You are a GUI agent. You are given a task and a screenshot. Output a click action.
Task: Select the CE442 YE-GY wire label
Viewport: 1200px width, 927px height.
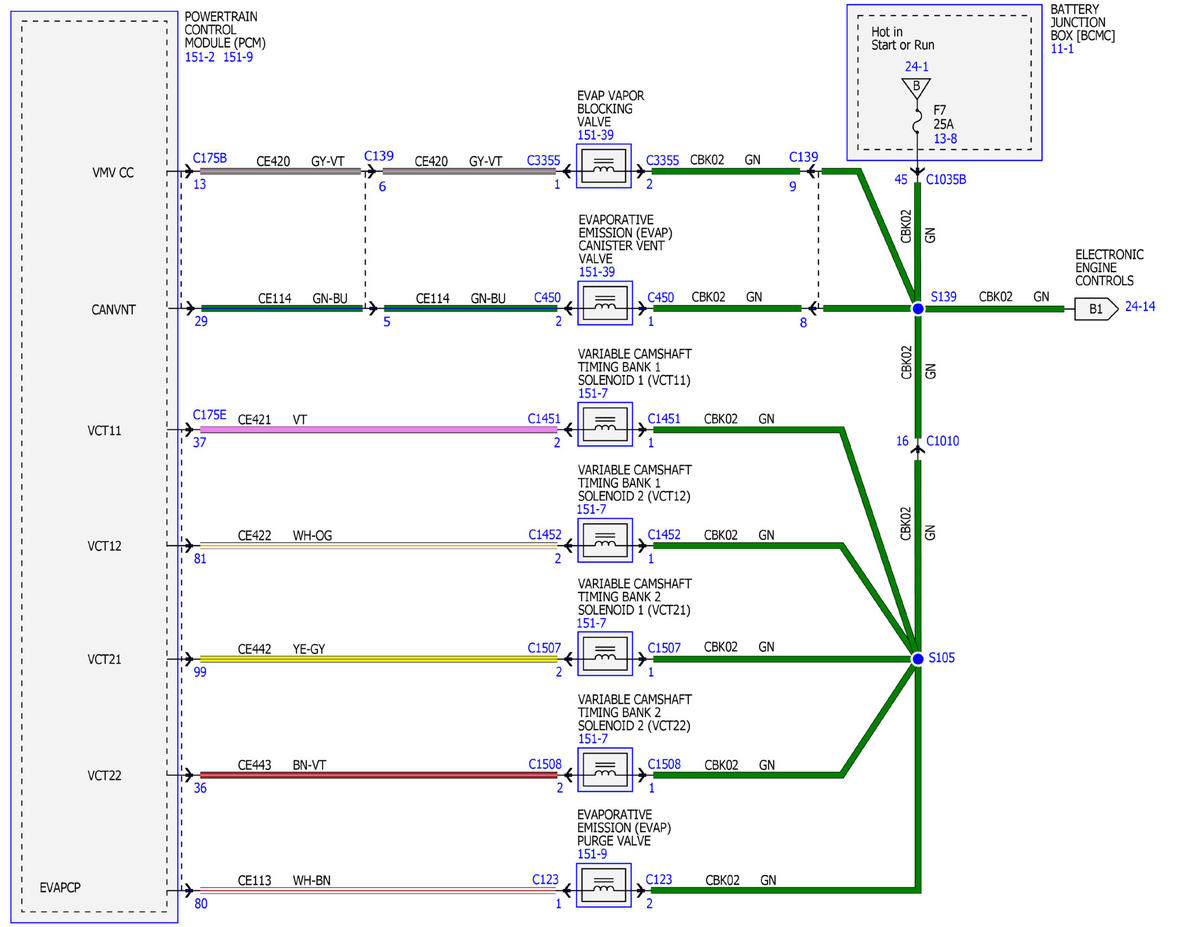pos(281,649)
